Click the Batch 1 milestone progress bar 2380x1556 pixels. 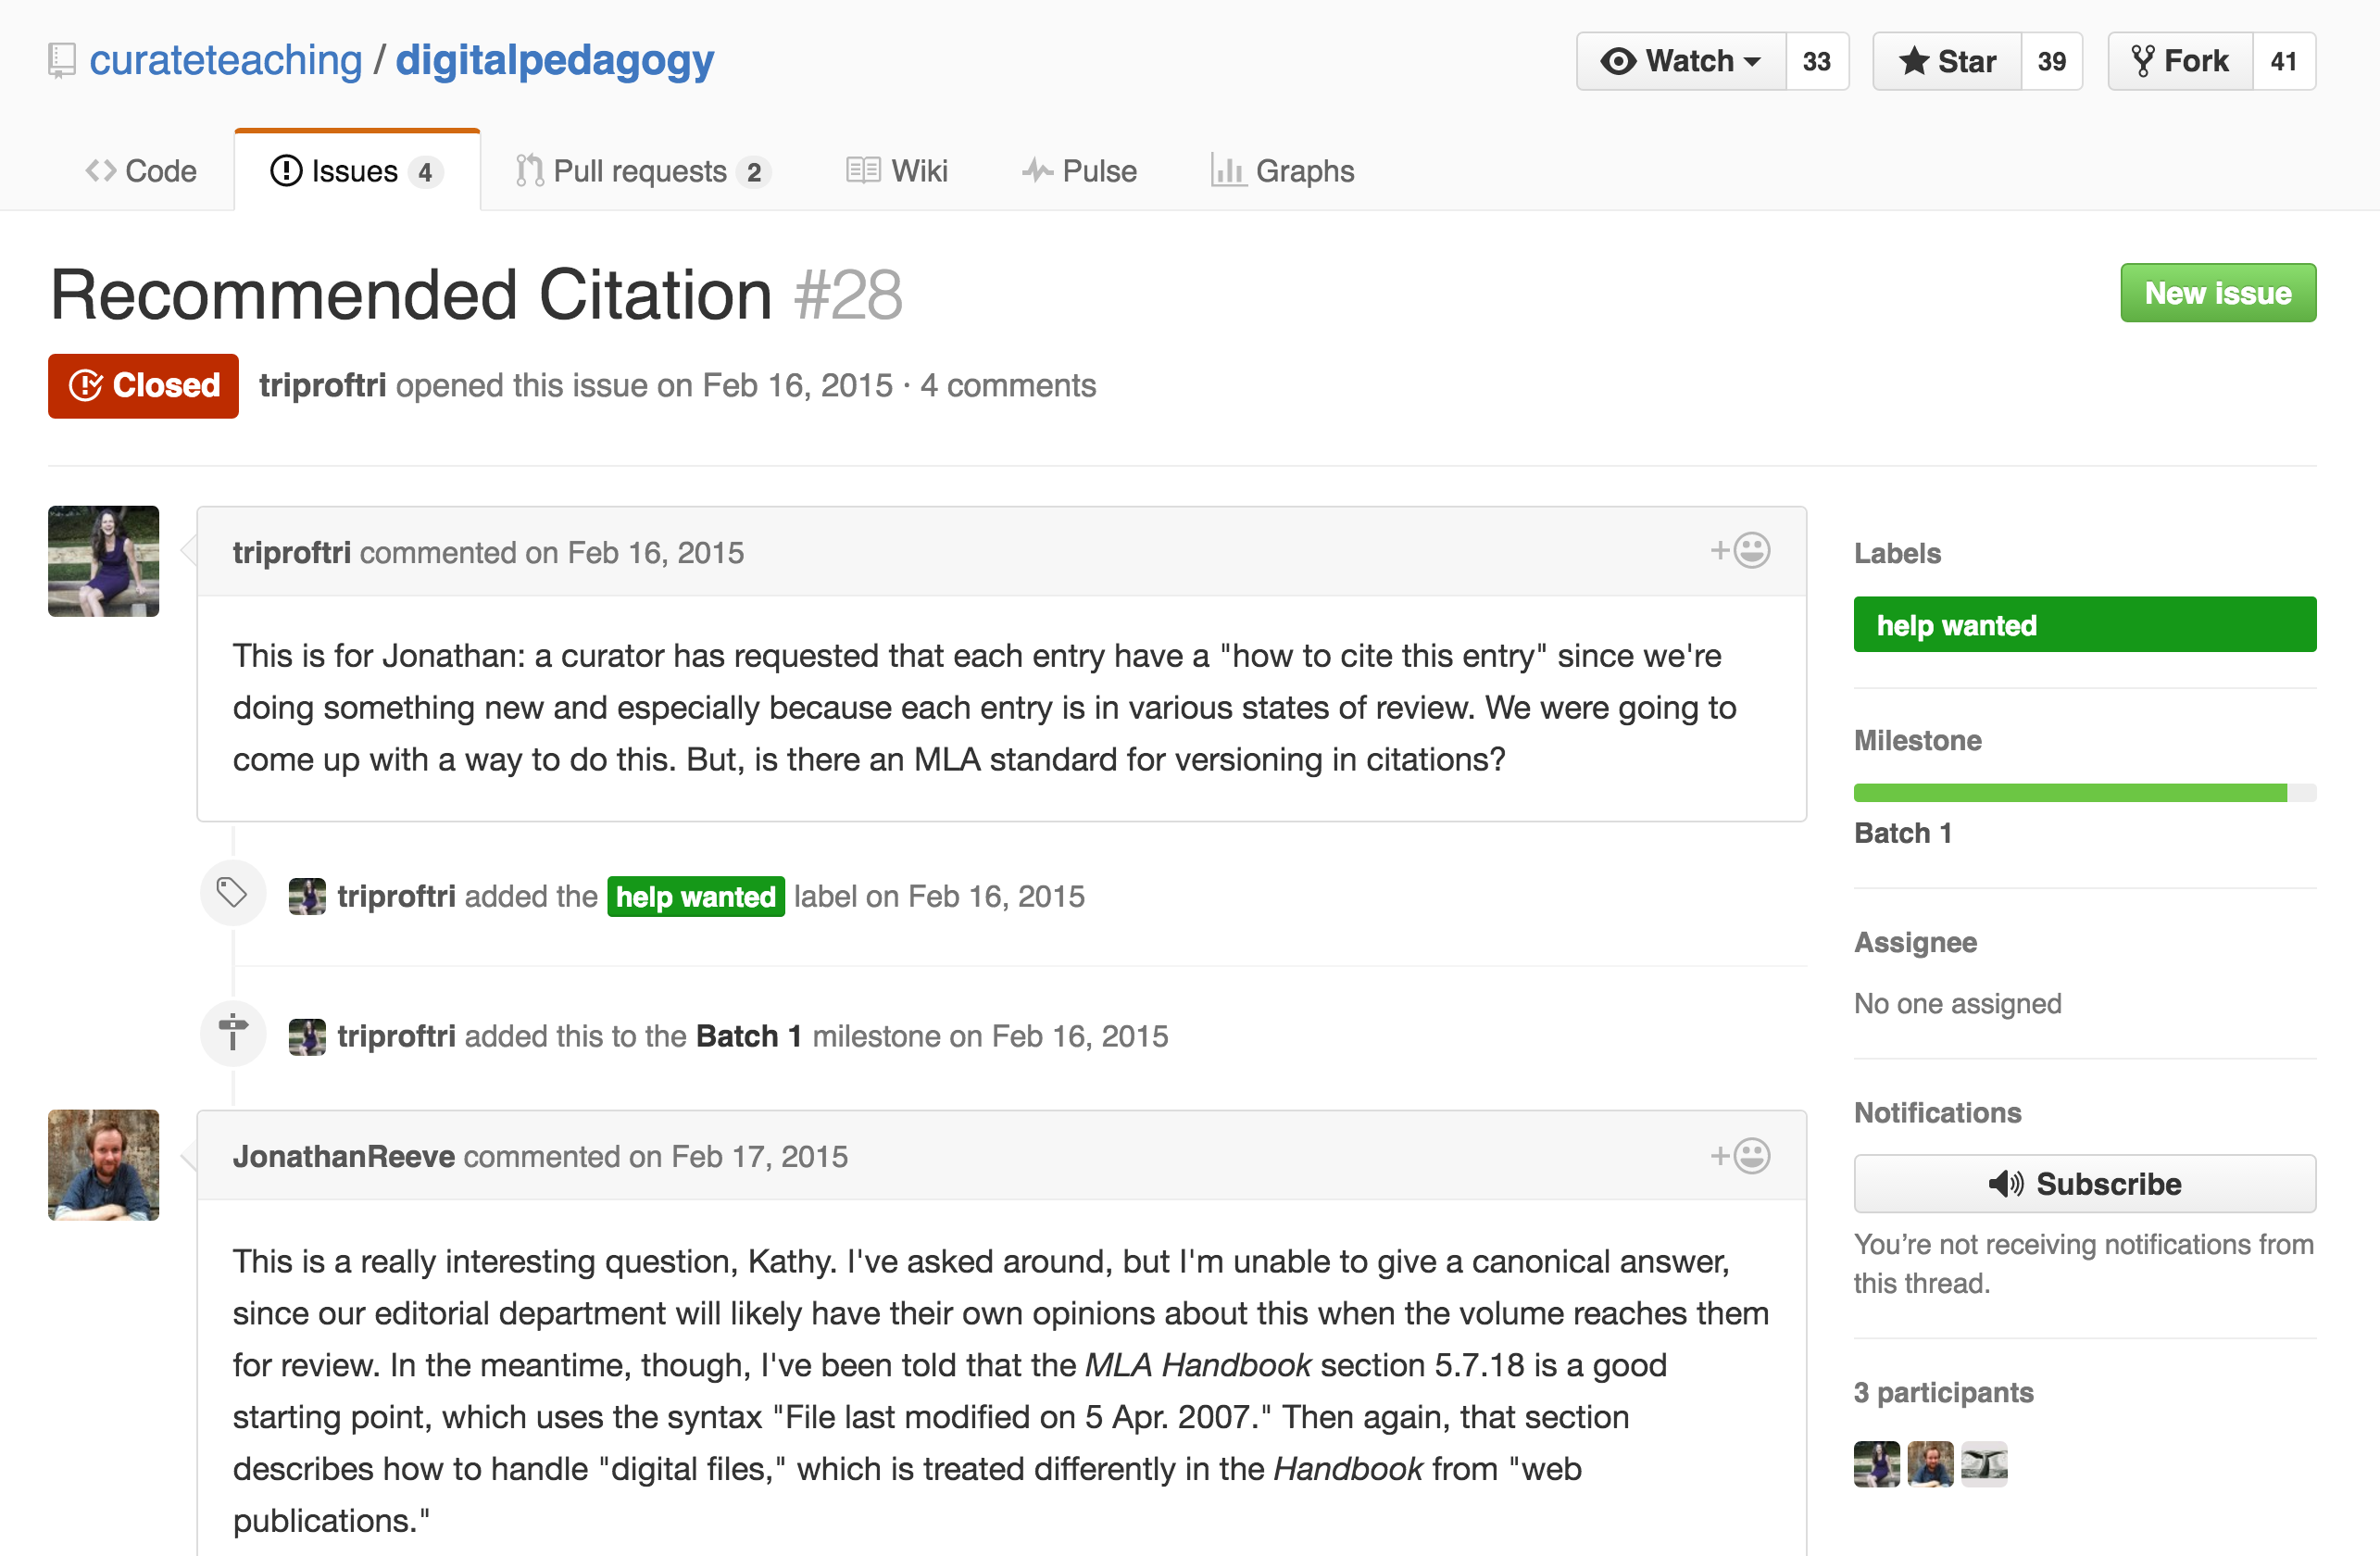pyautogui.click(x=2085, y=793)
